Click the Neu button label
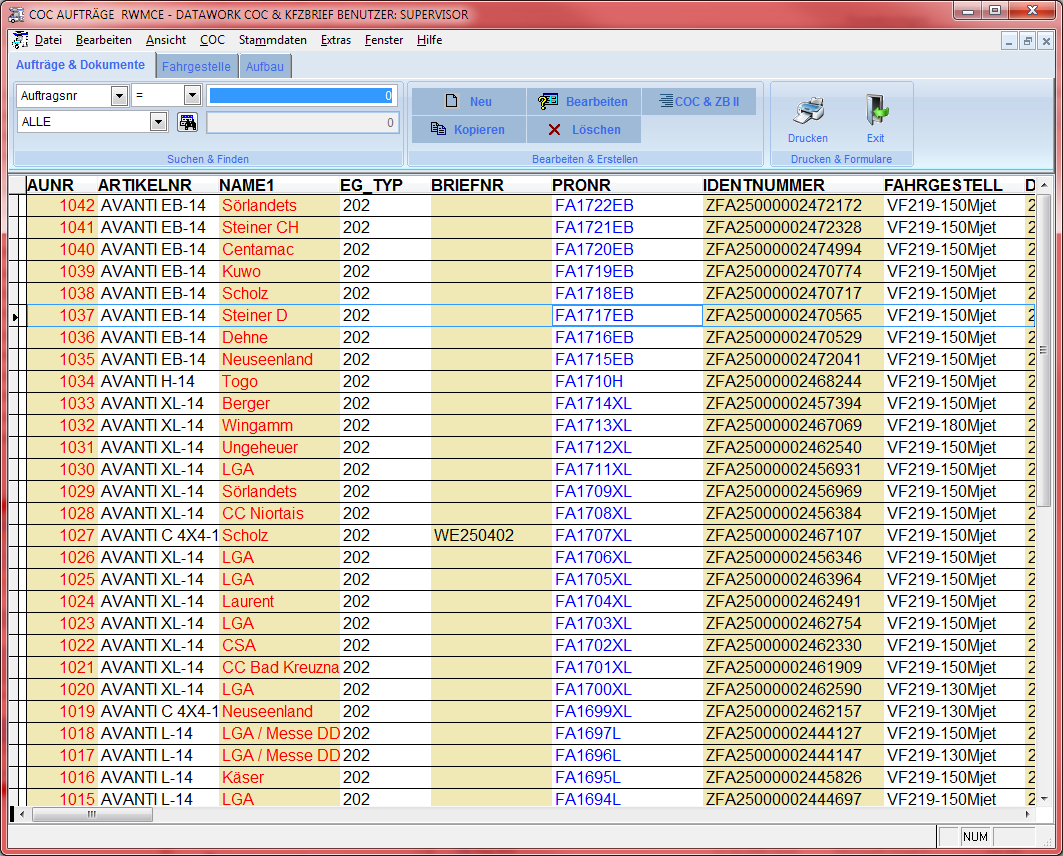 pyautogui.click(x=481, y=102)
